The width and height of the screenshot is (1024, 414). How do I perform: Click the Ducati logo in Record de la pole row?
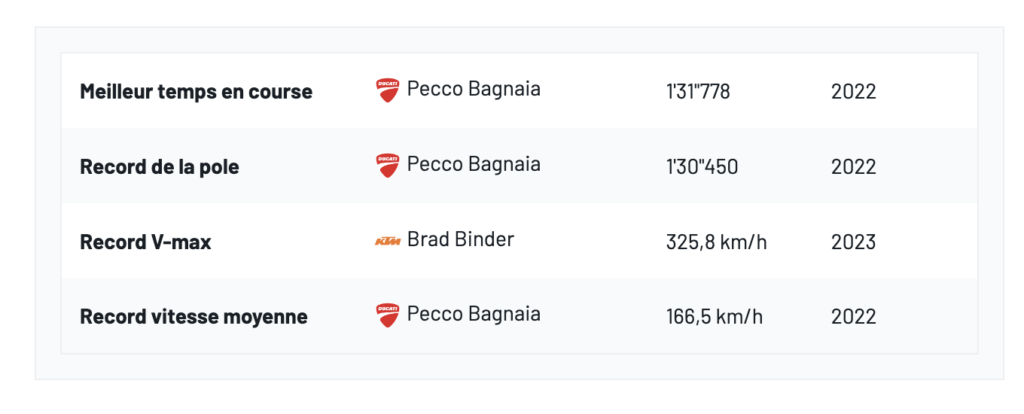[387, 165]
